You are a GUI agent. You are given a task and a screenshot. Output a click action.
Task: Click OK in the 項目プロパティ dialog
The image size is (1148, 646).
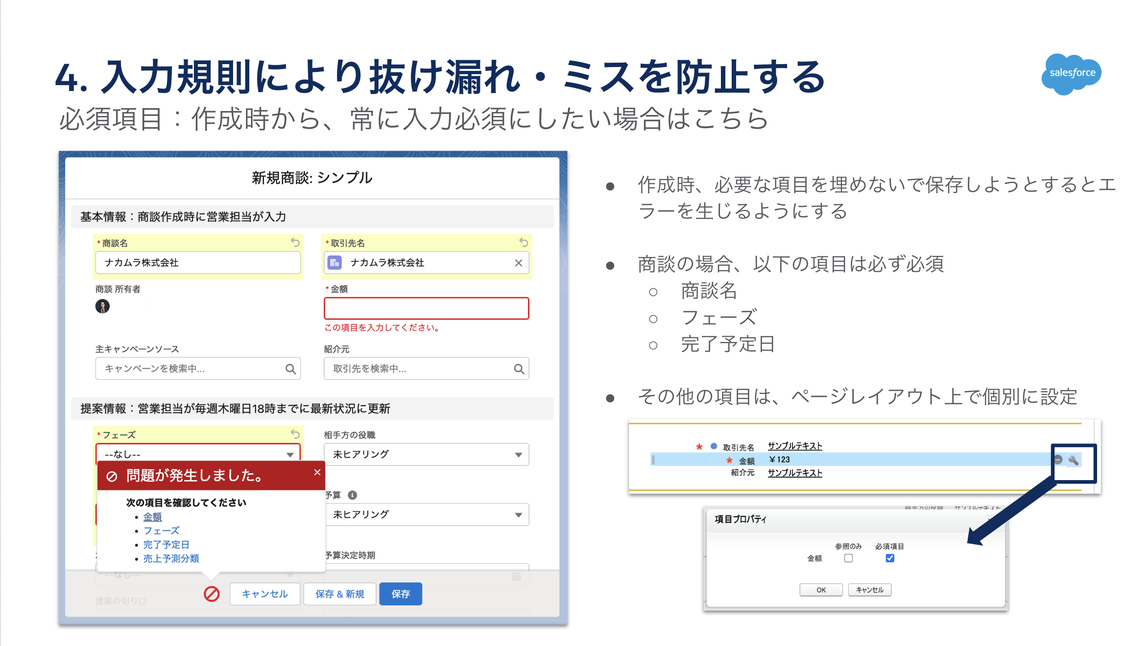tap(821, 590)
